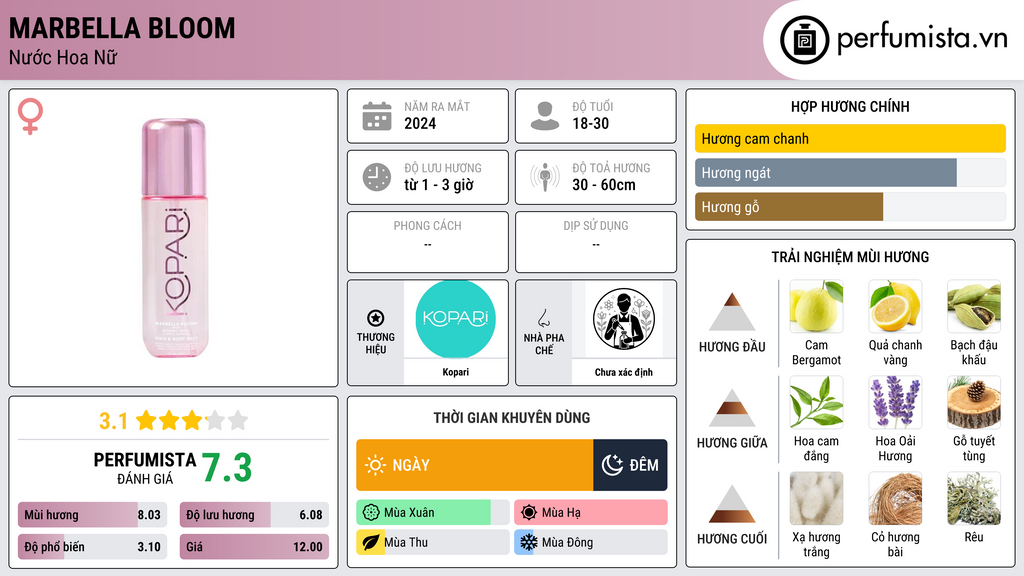
Task: Click the MARBELLA BLOOM title
Action: (x=122, y=29)
